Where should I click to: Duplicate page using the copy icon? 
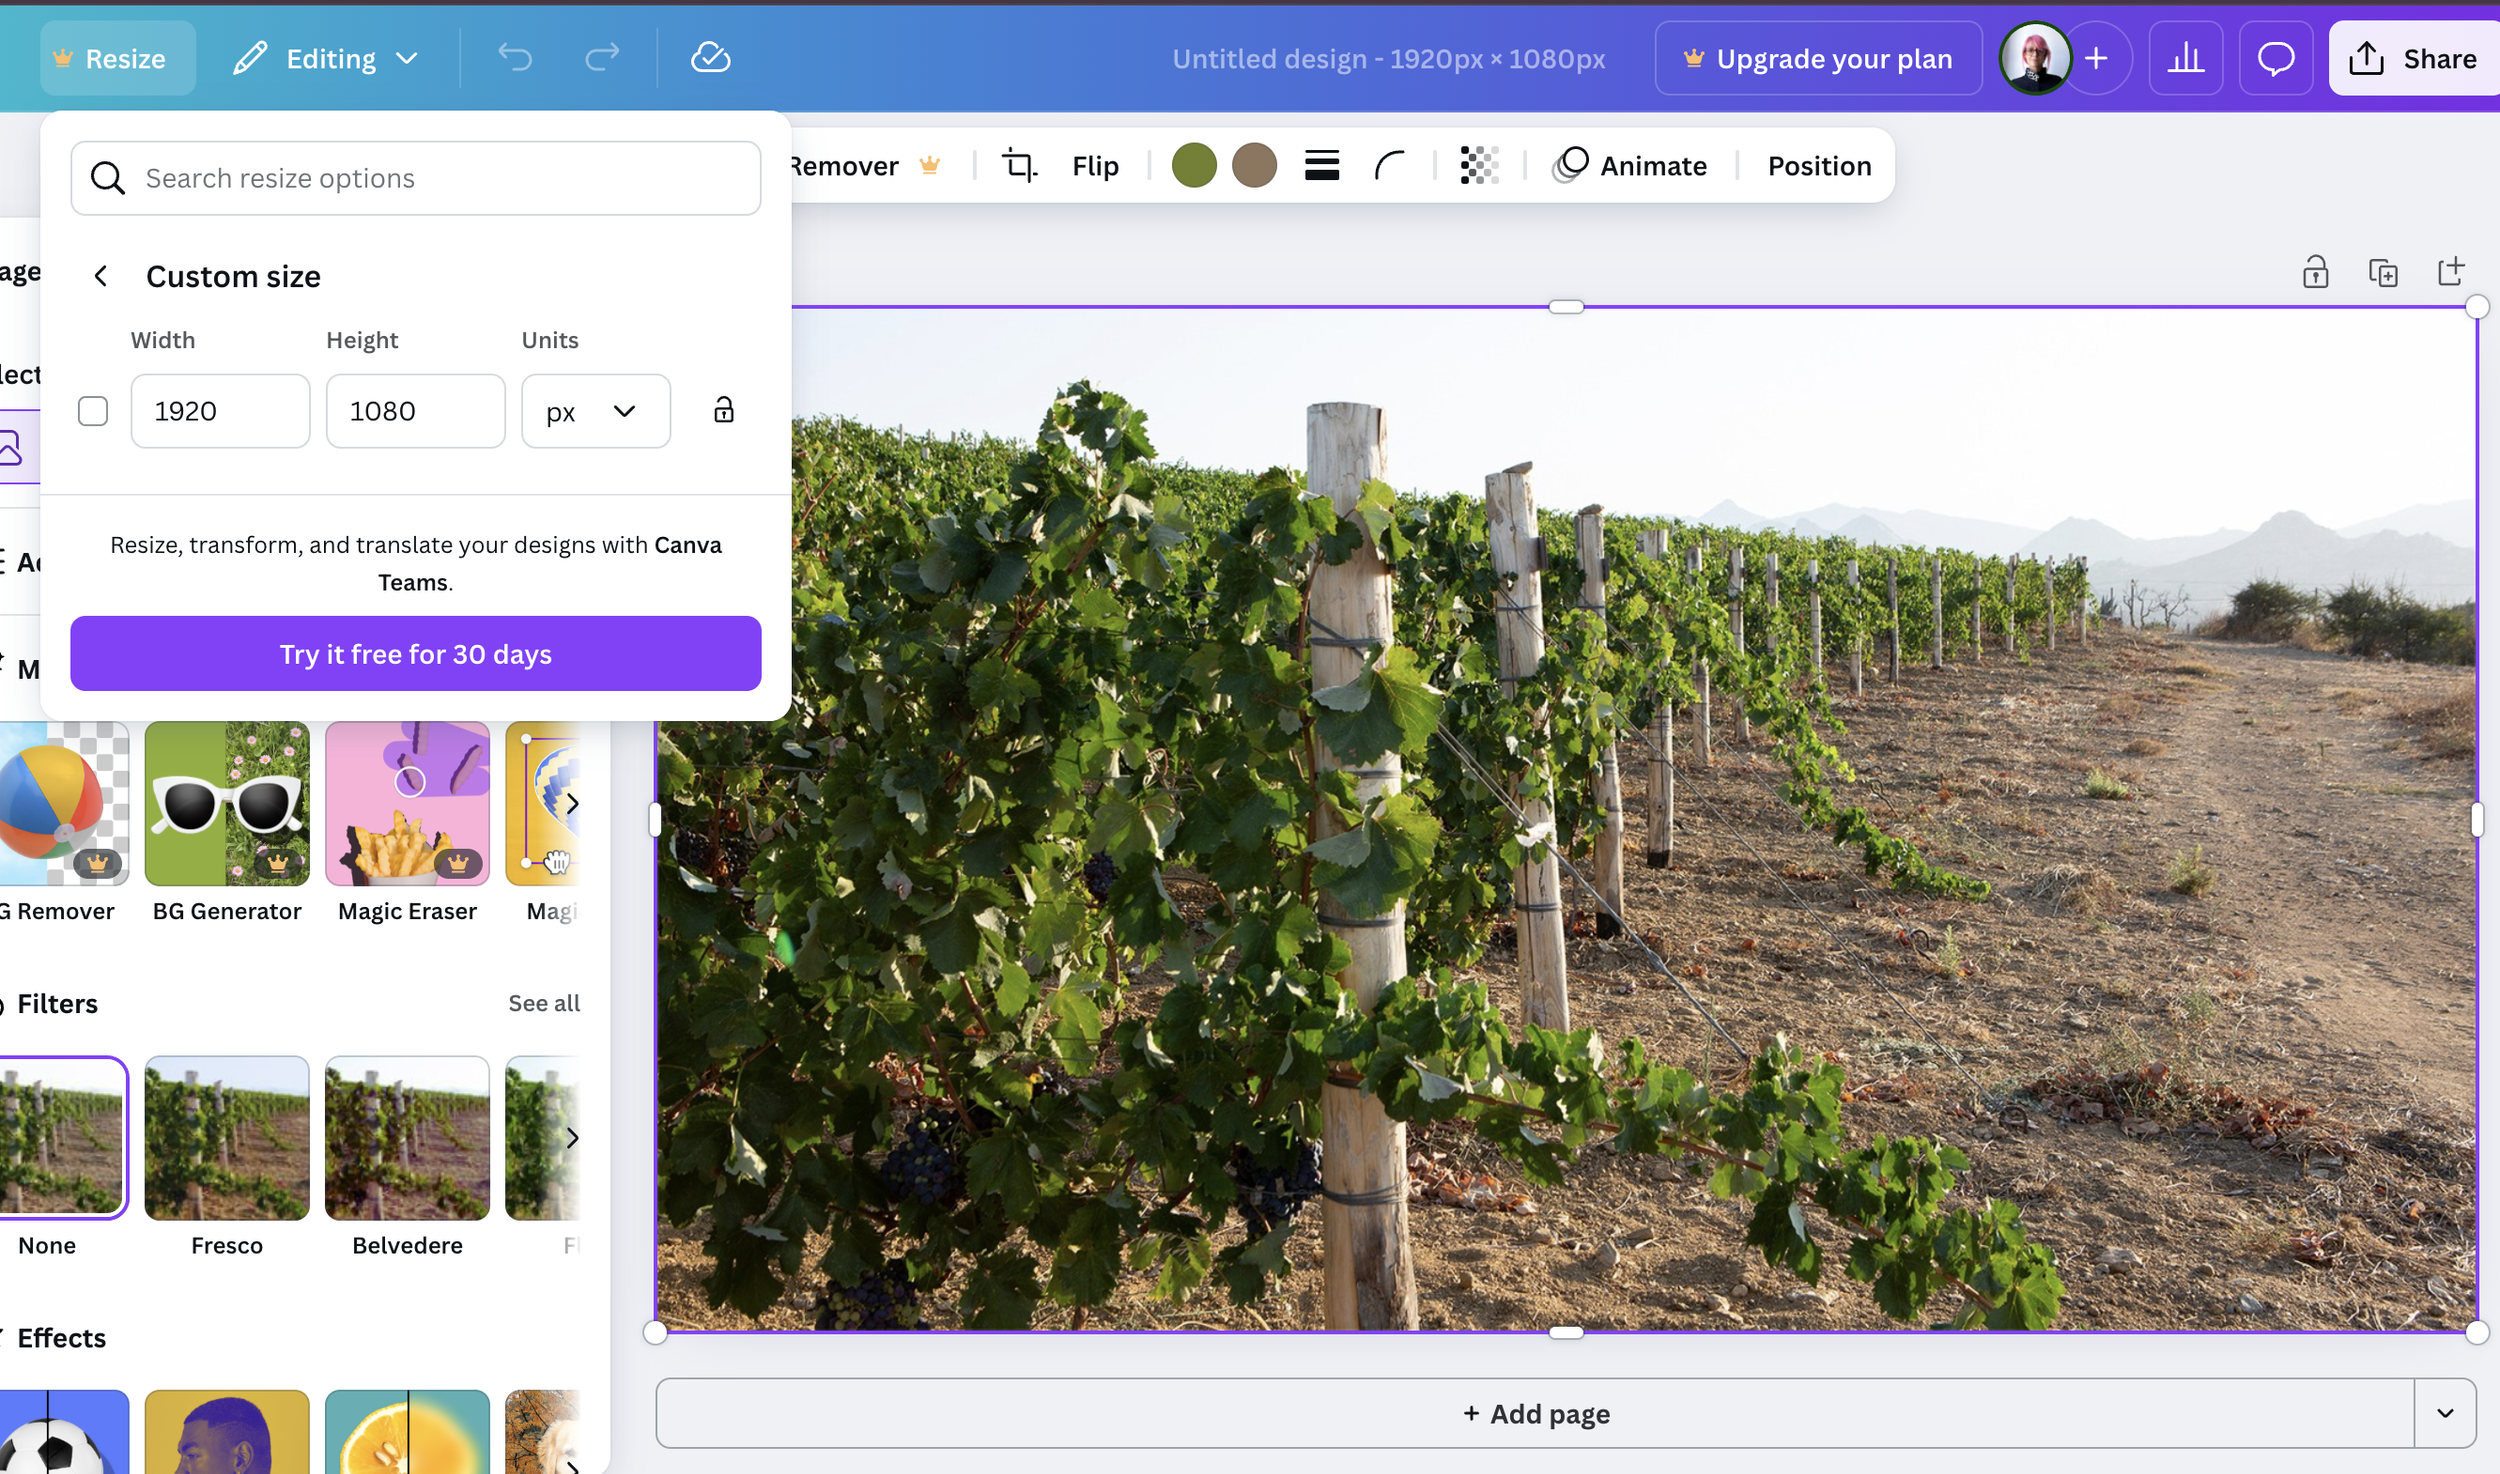pos(2383,272)
